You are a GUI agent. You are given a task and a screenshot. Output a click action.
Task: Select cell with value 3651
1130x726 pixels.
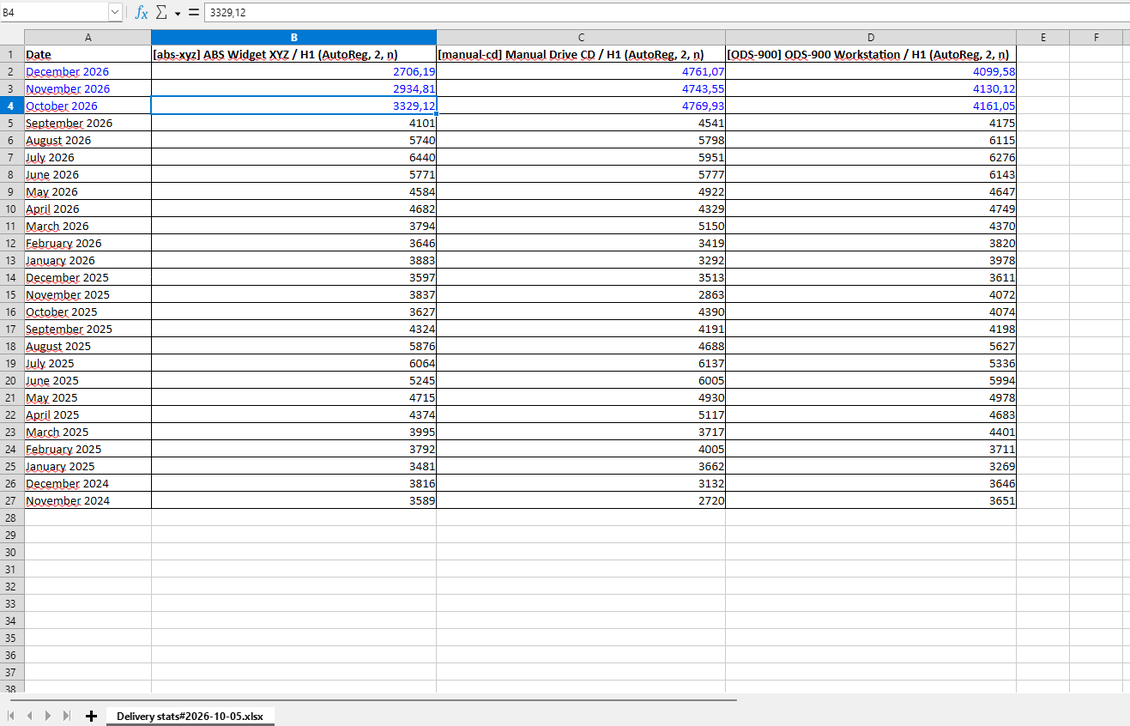click(x=871, y=500)
